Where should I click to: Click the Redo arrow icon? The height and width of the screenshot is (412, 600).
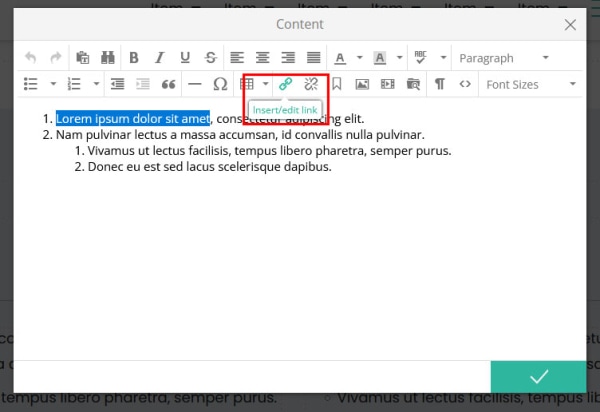coord(56,58)
